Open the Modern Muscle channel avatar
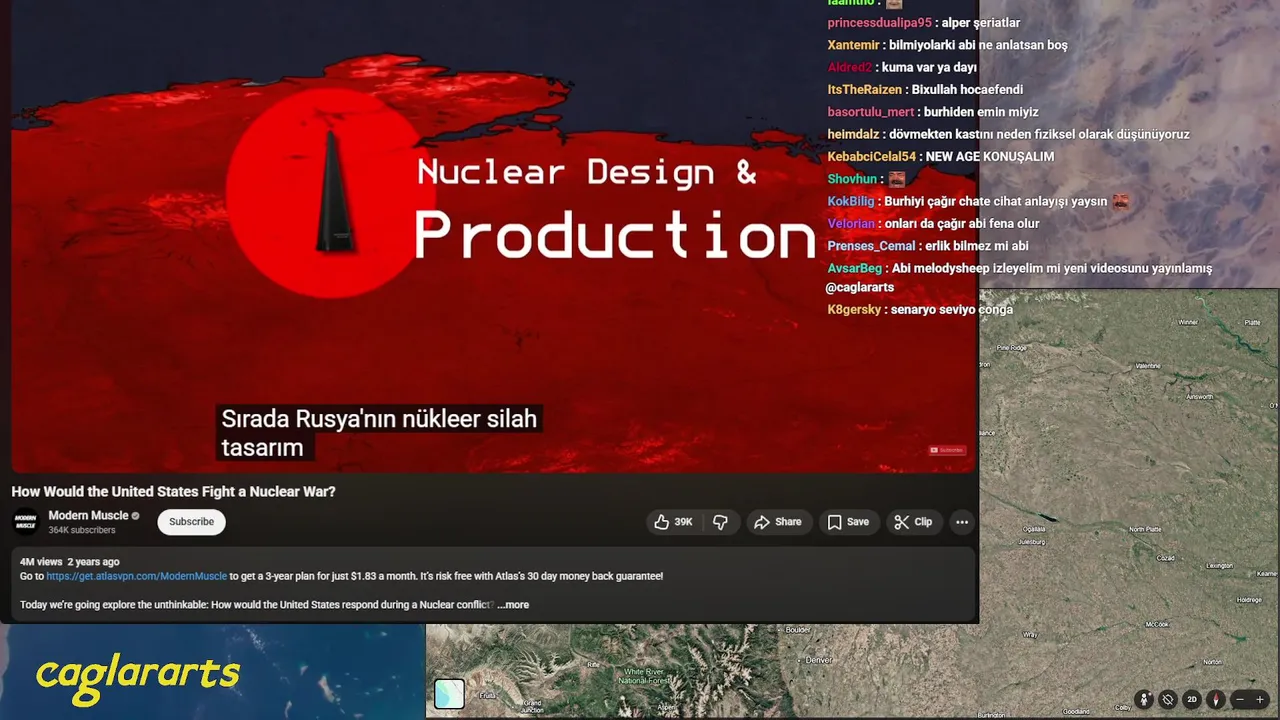The width and height of the screenshot is (1280, 720). click(26, 522)
